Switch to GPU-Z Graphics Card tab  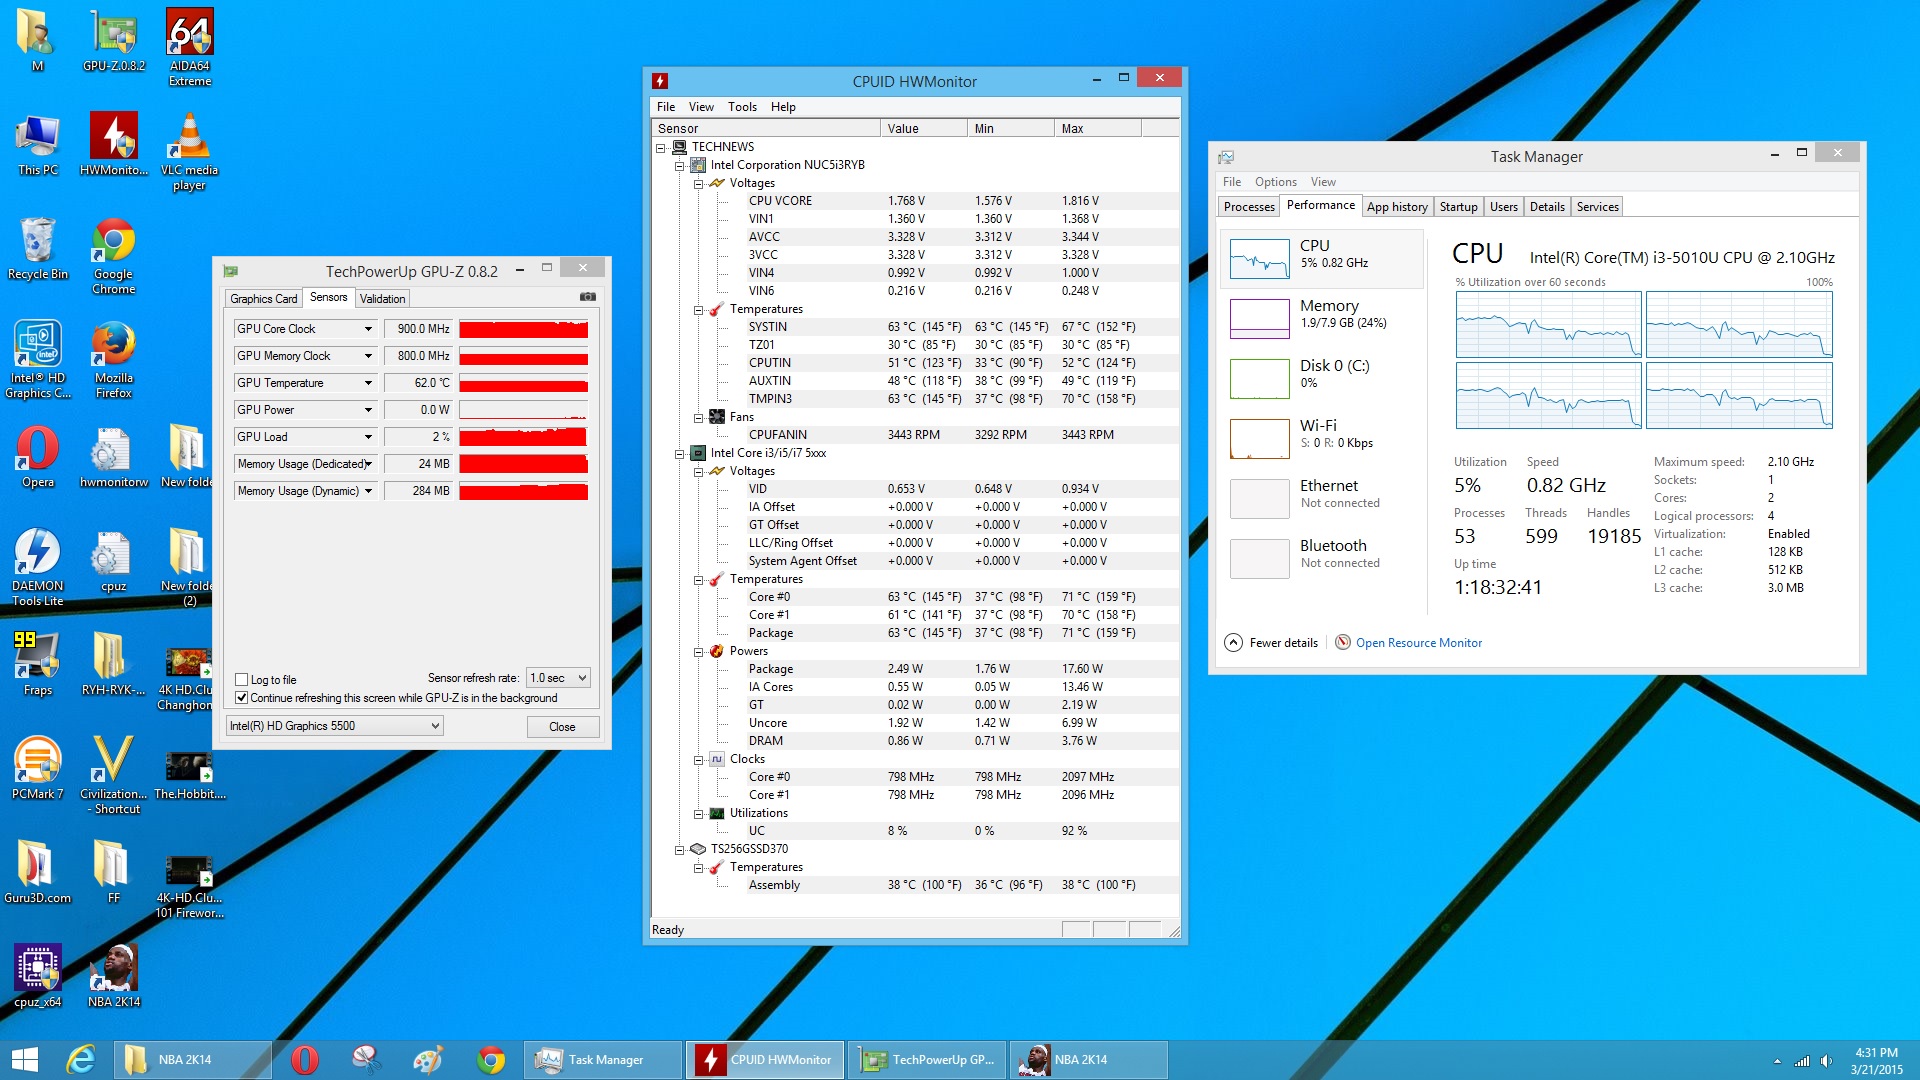pos(263,299)
